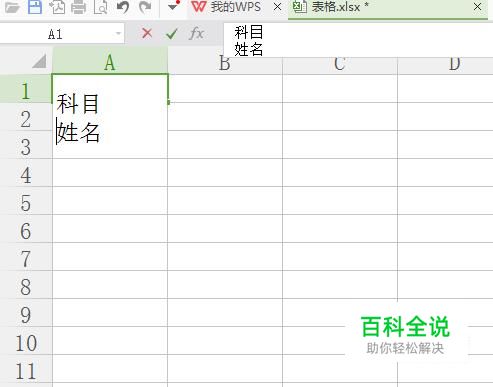Select row 3 header

point(26,145)
